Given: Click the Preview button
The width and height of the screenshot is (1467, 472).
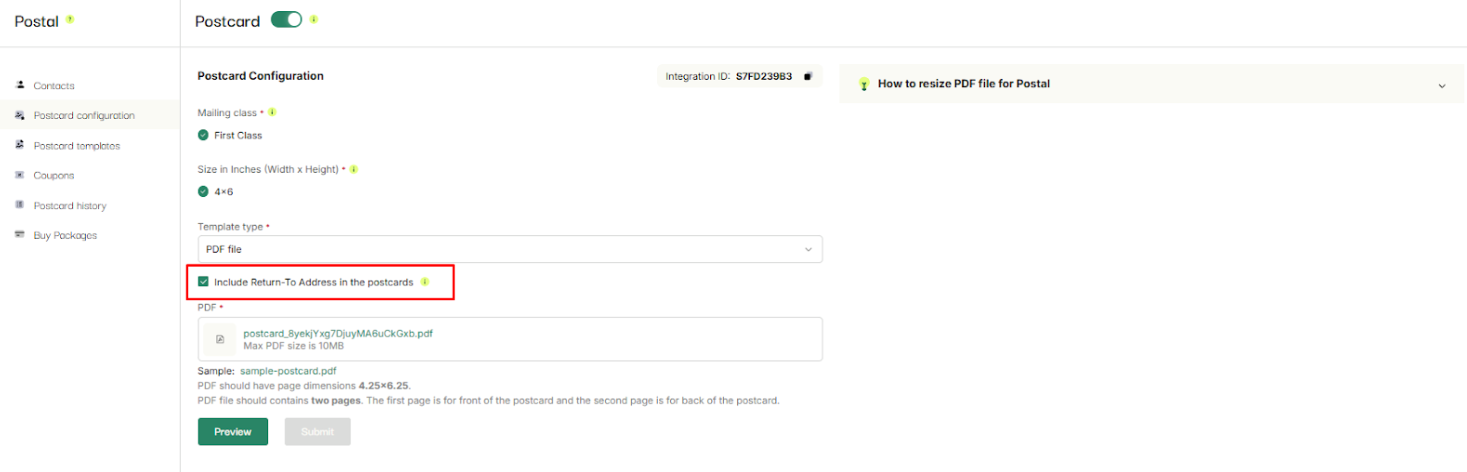Looking at the screenshot, I should point(233,432).
